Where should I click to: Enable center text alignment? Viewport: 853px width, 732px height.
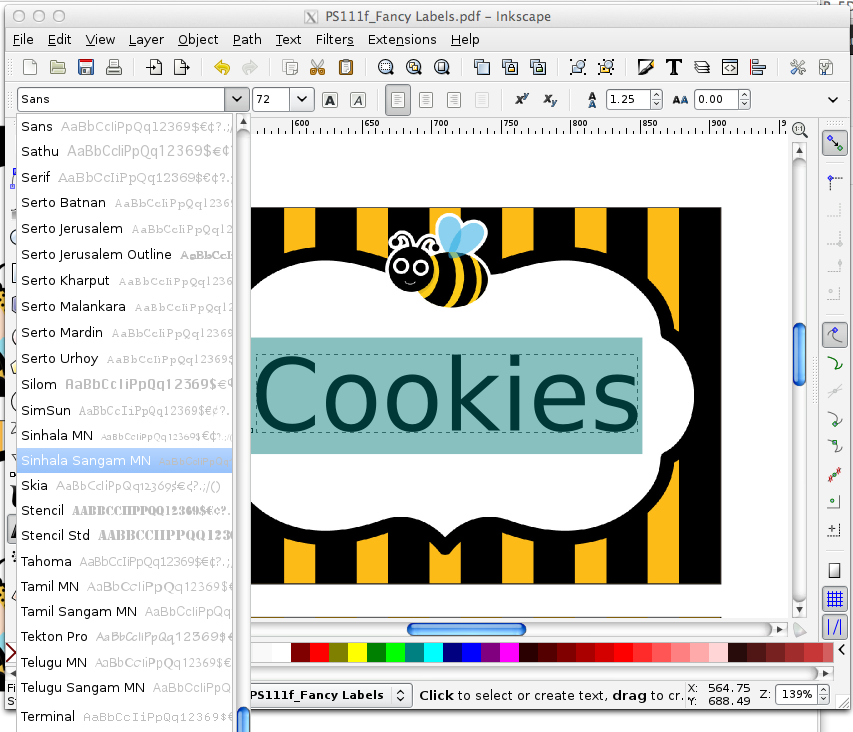[x=426, y=100]
